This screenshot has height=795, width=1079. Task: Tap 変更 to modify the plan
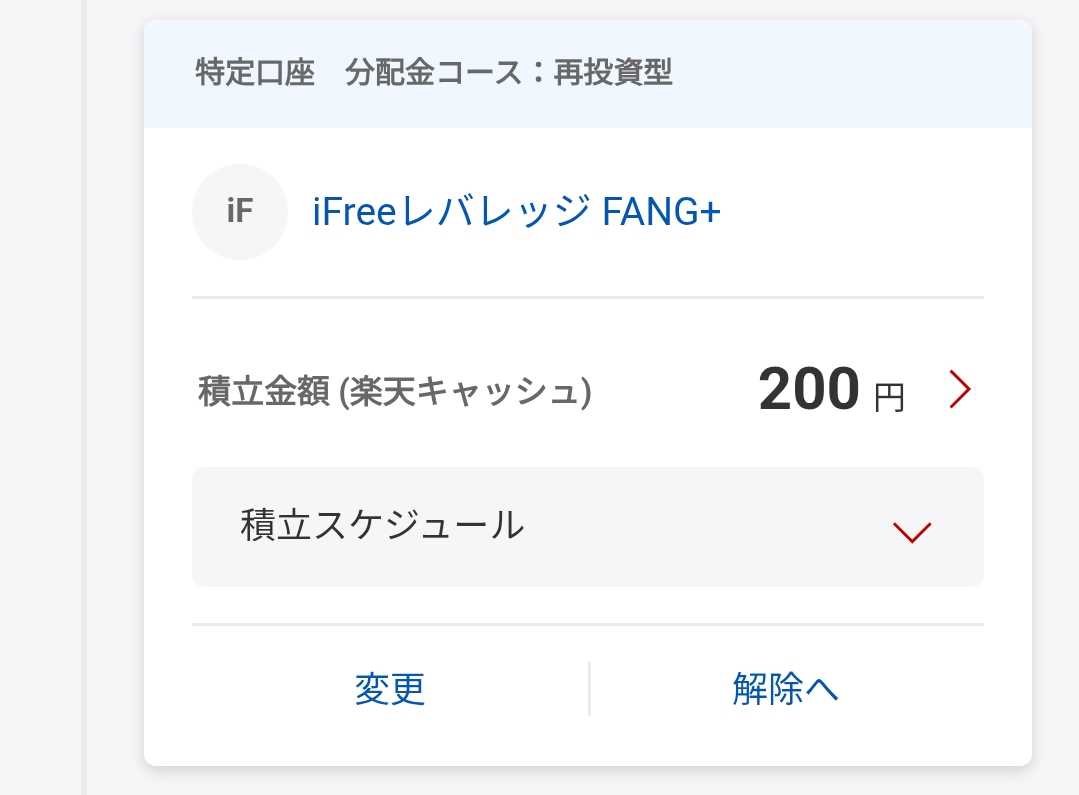click(x=390, y=689)
